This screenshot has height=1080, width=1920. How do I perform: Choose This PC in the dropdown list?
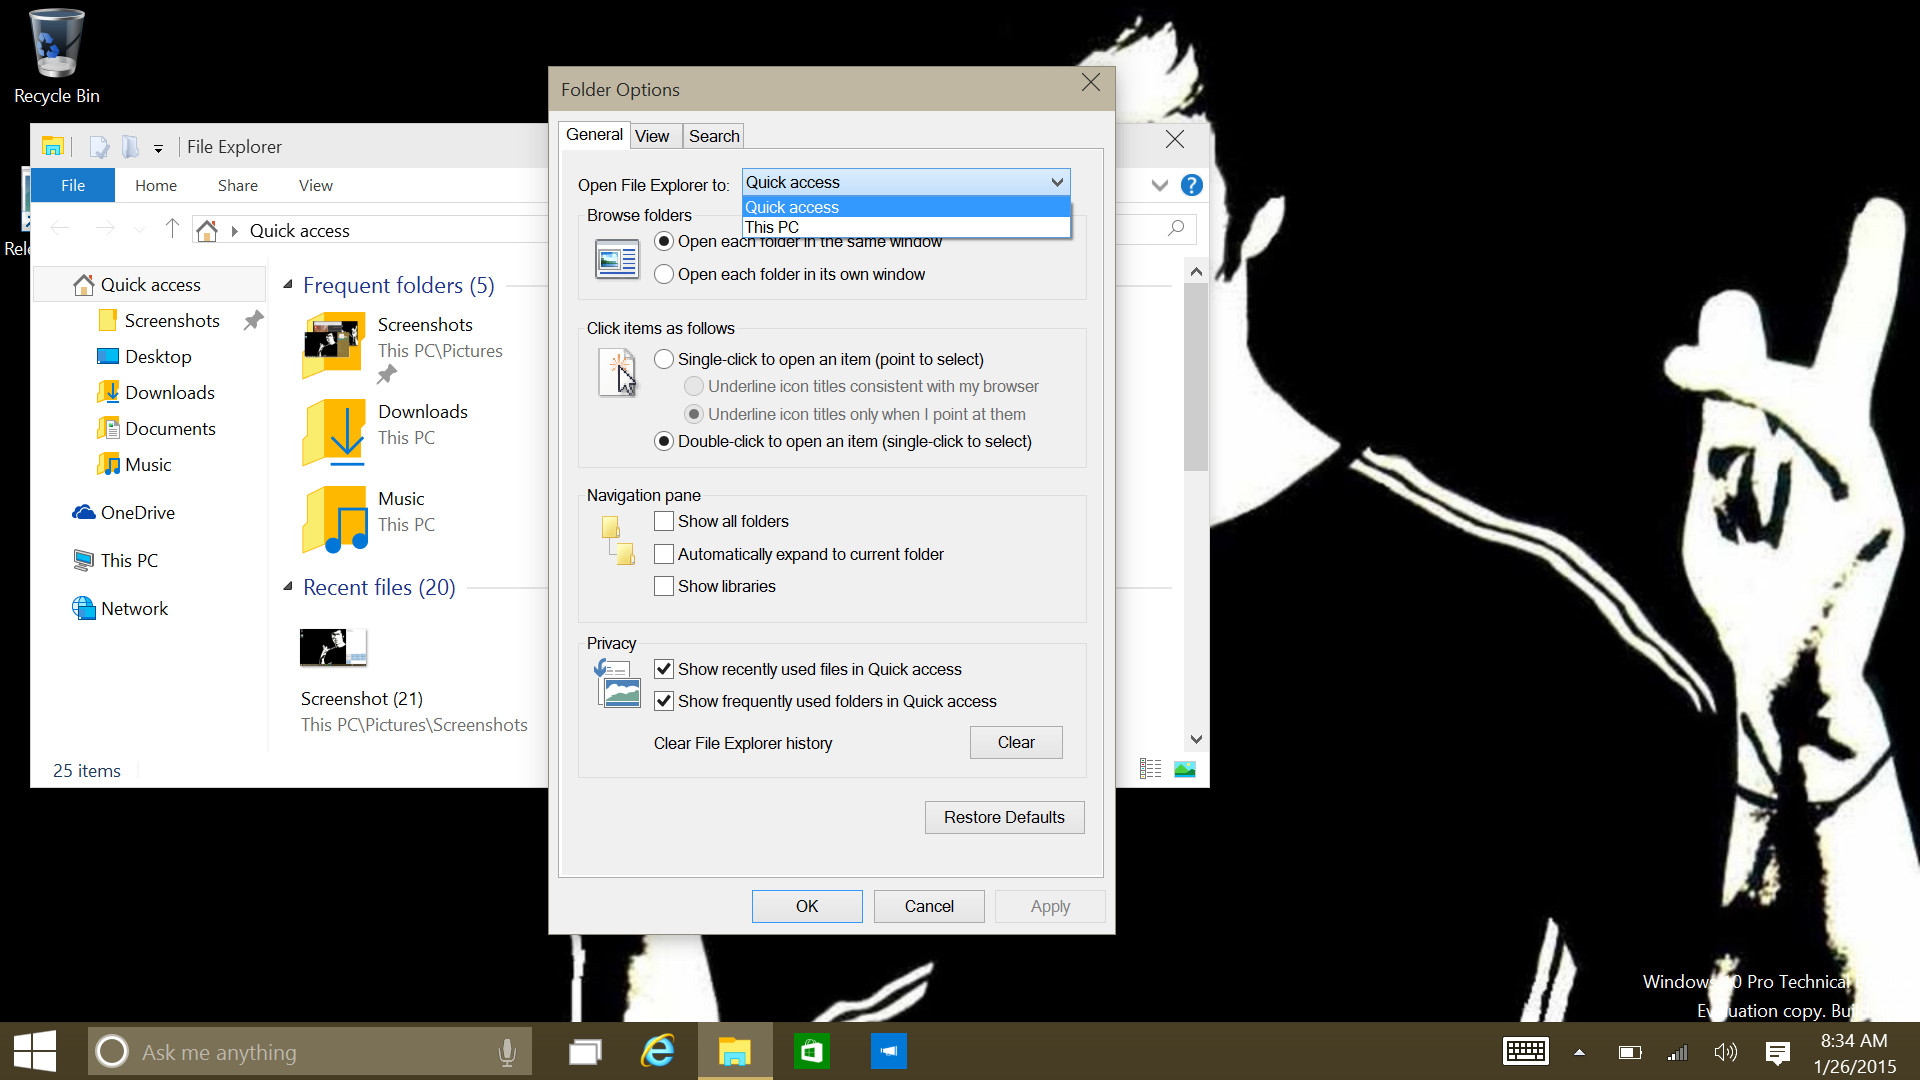coord(772,227)
